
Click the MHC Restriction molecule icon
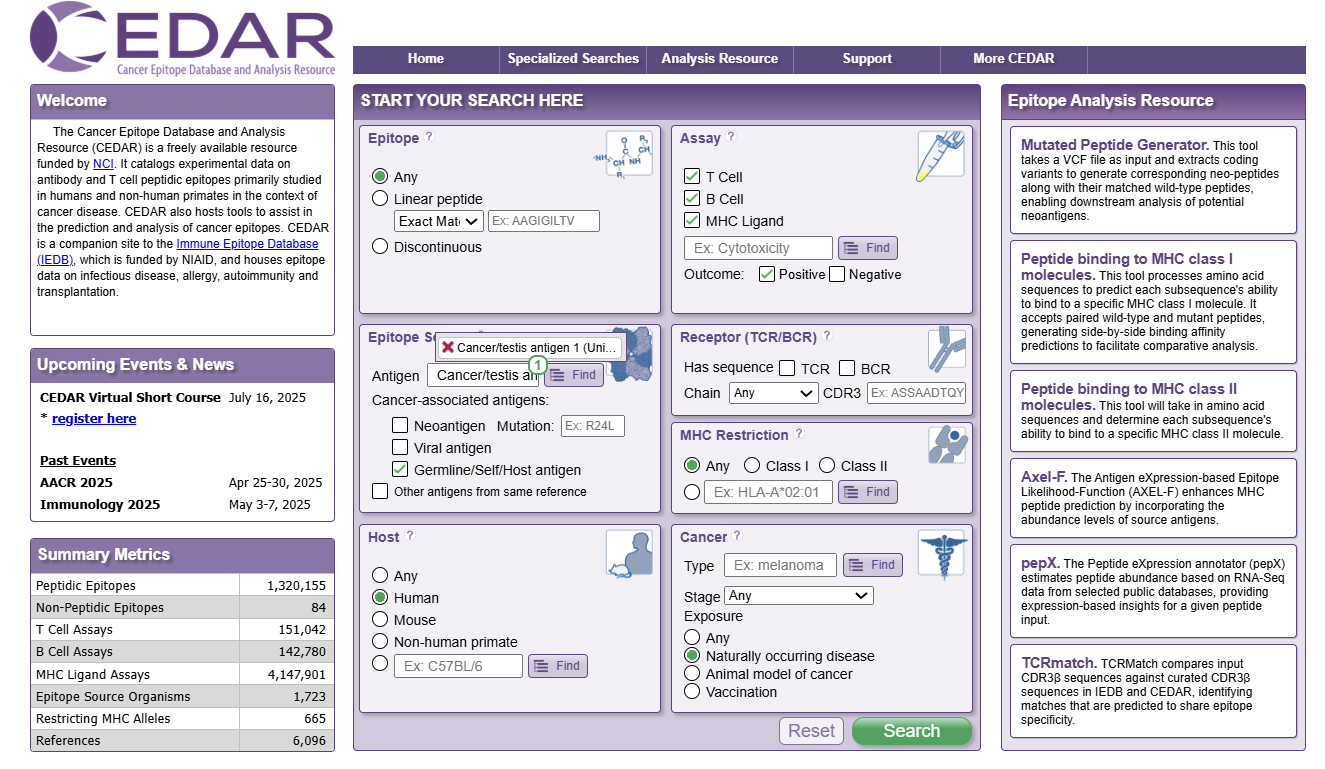click(x=946, y=444)
